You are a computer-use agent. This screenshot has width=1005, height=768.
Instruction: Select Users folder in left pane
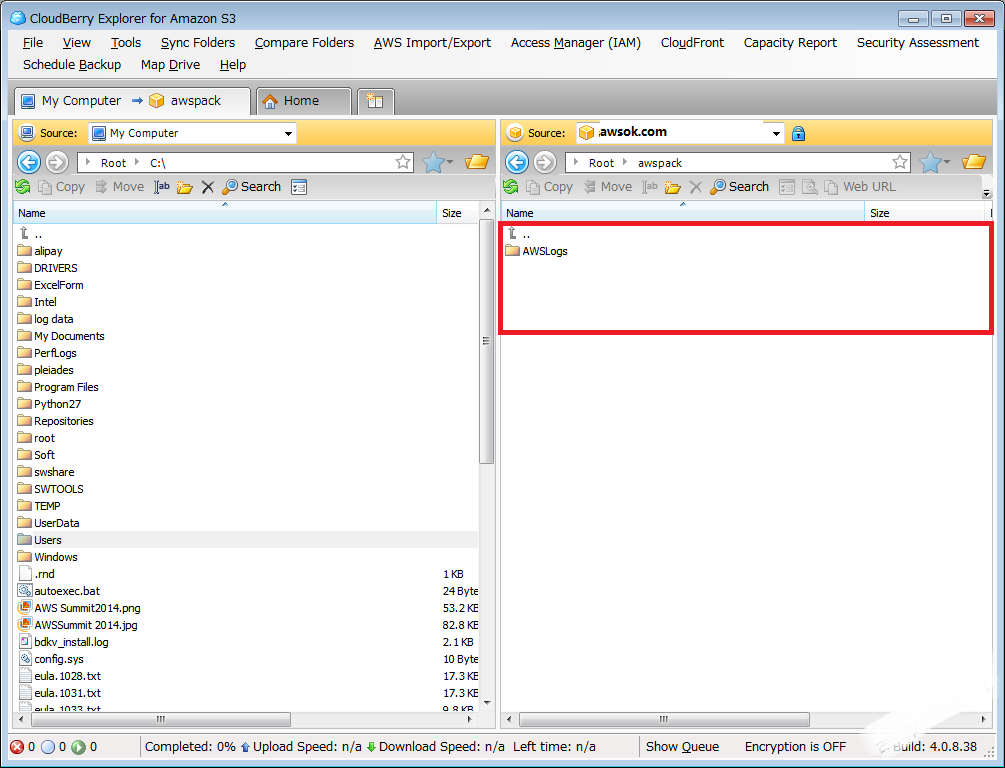pyautogui.click(x=246, y=540)
